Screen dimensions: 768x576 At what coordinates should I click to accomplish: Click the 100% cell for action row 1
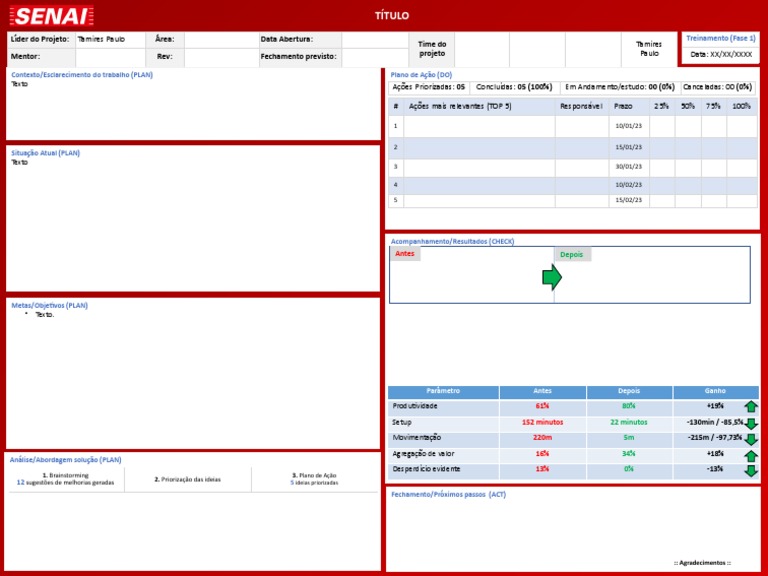741,126
